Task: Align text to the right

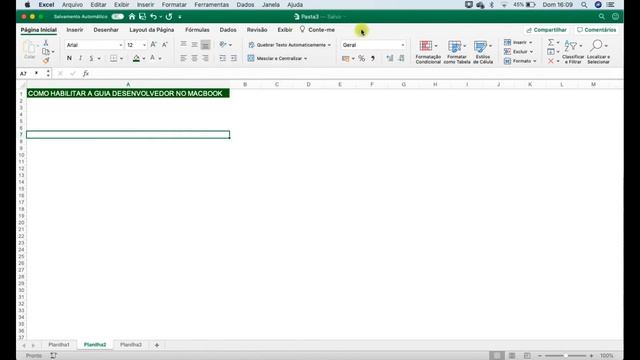Action: 205,58
